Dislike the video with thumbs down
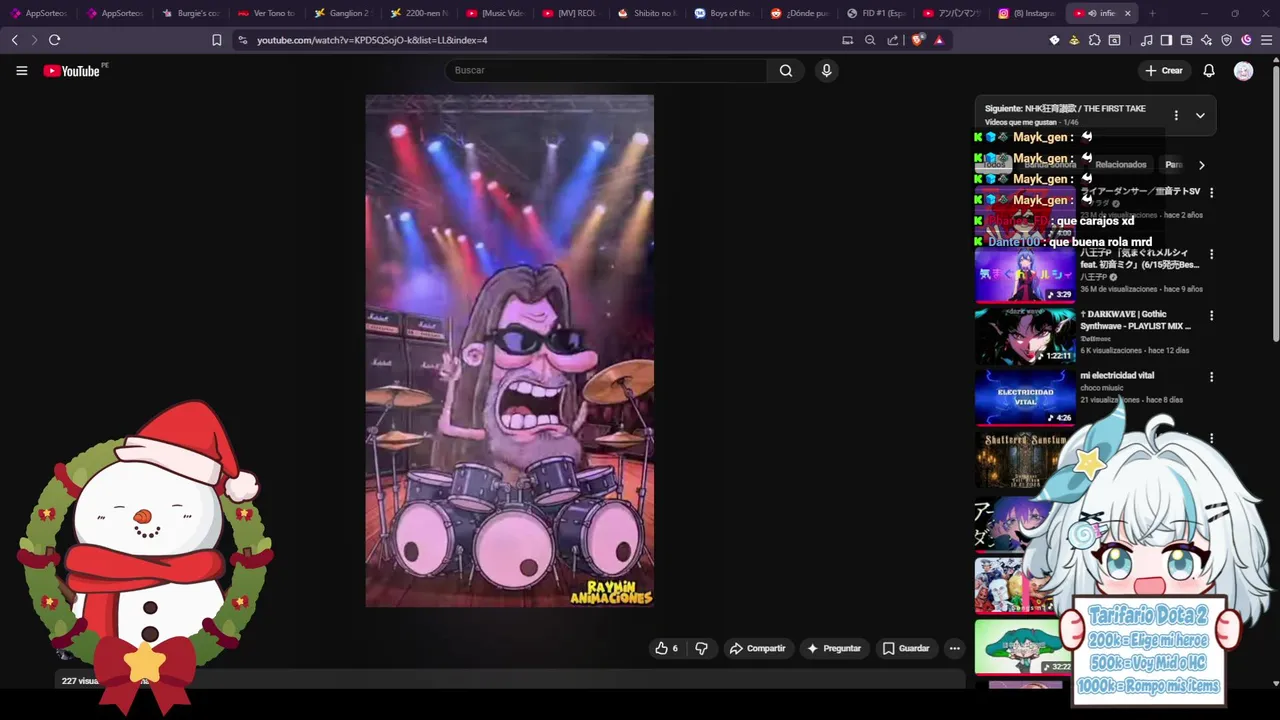 point(701,648)
